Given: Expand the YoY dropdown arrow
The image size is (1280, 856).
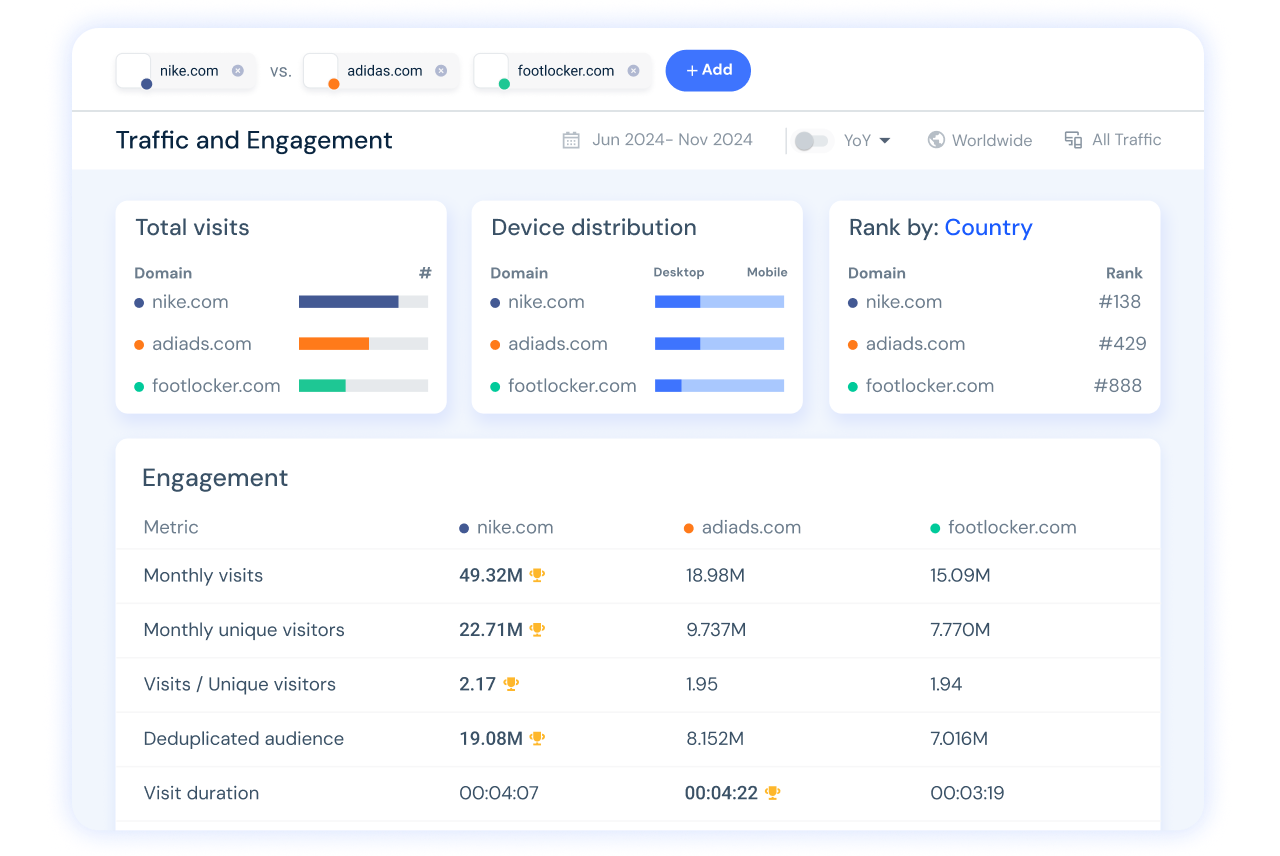Looking at the screenshot, I should coord(885,141).
